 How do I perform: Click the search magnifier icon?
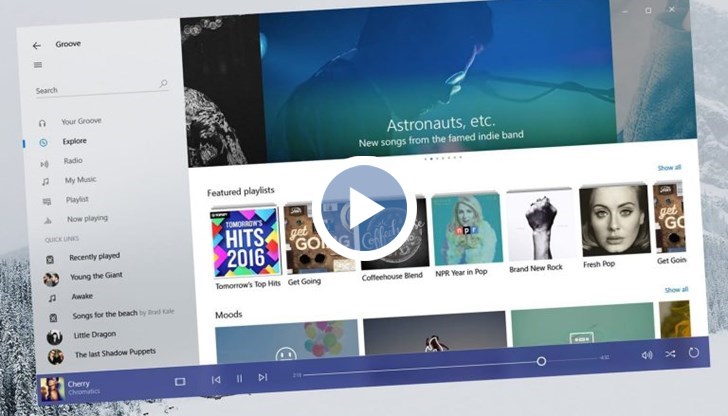coord(163,85)
